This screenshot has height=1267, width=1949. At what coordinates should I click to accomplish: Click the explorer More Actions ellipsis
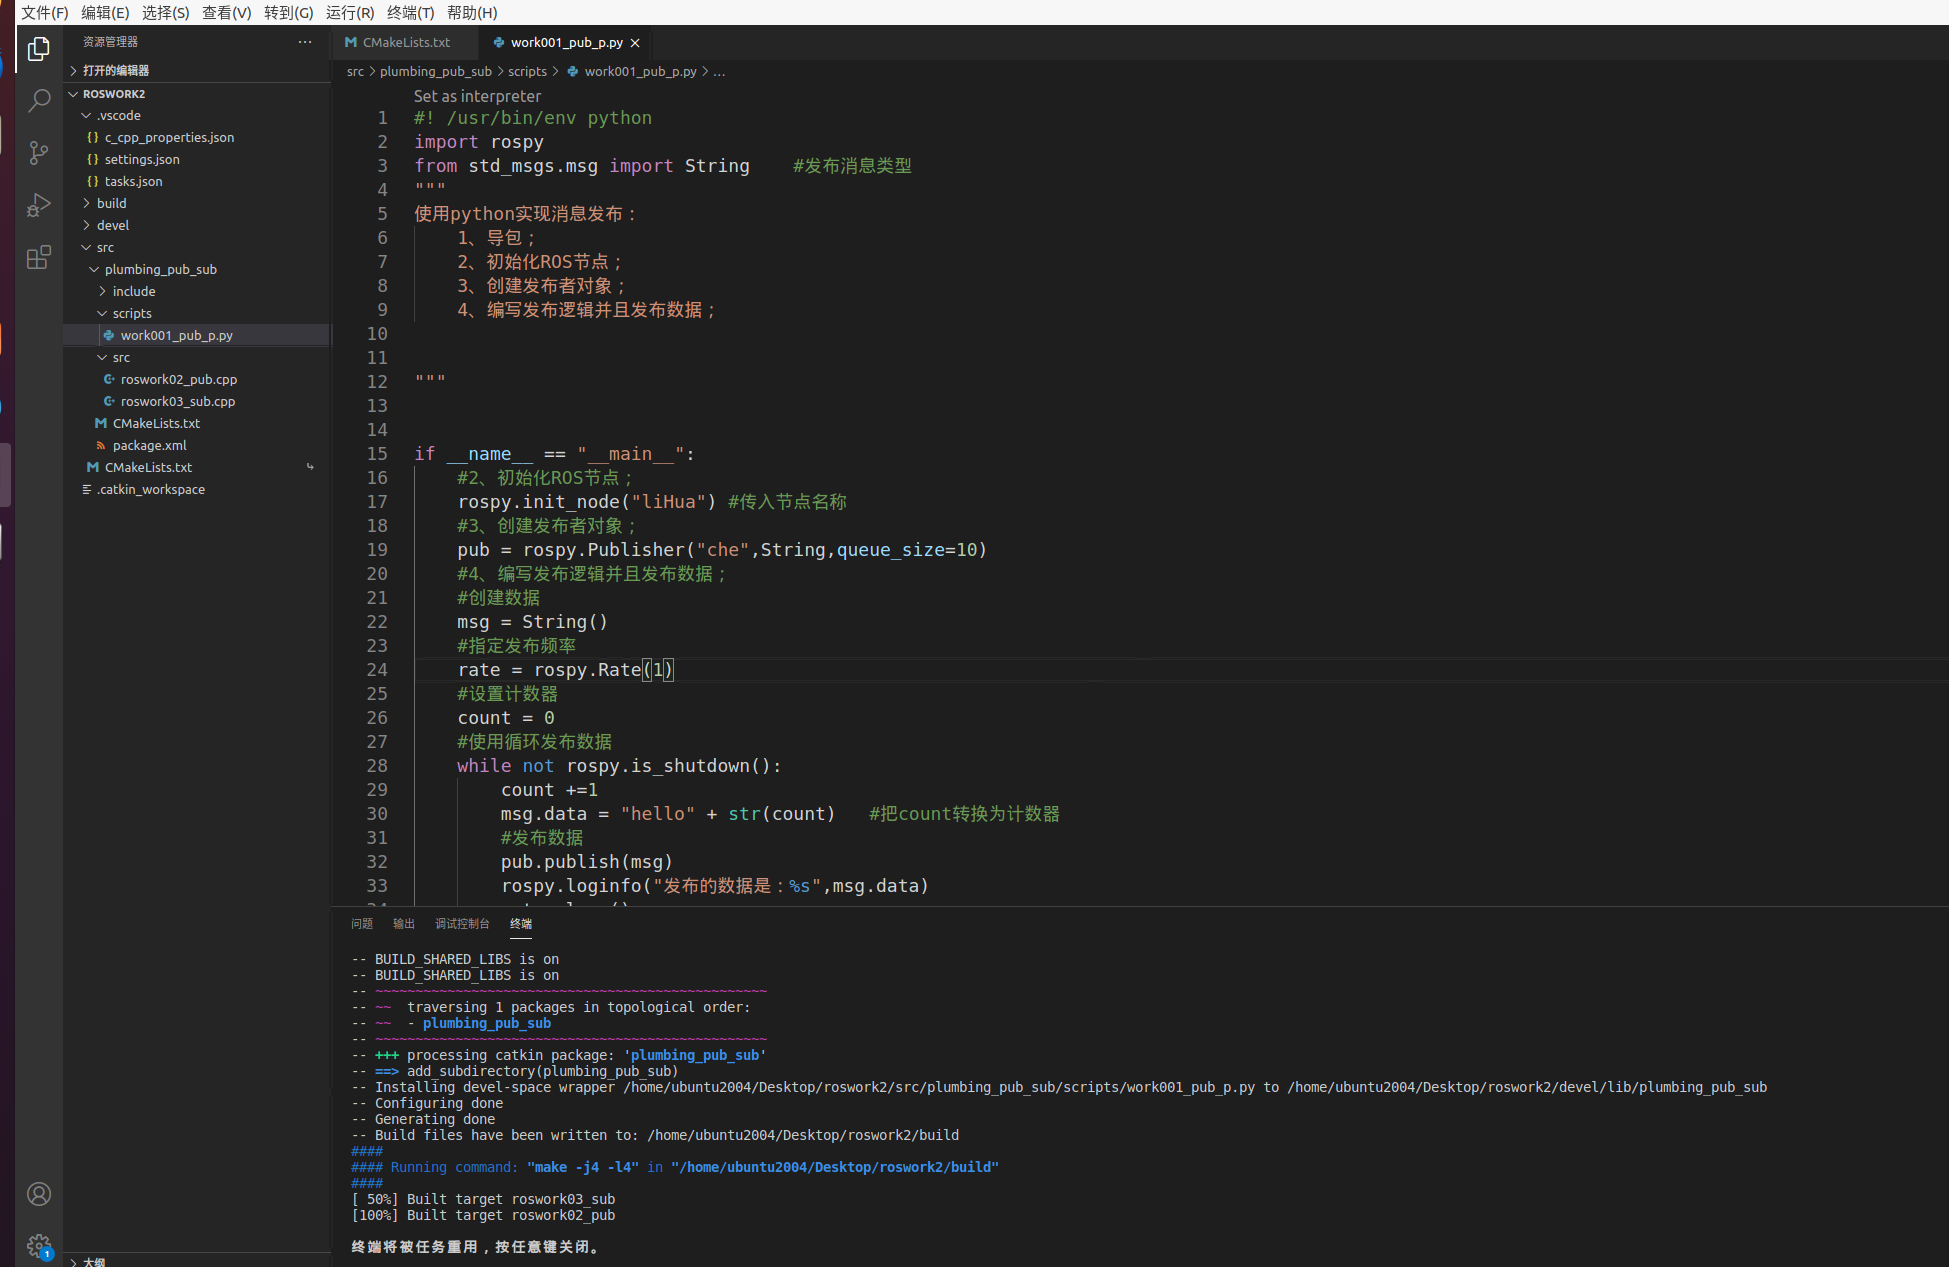point(305,42)
